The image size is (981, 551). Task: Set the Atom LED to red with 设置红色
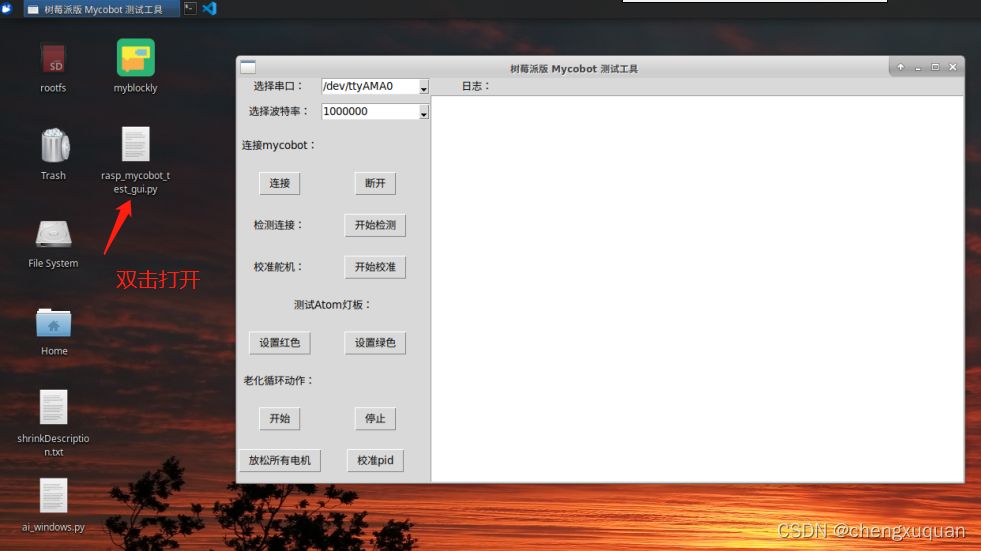(x=280, y=343)
